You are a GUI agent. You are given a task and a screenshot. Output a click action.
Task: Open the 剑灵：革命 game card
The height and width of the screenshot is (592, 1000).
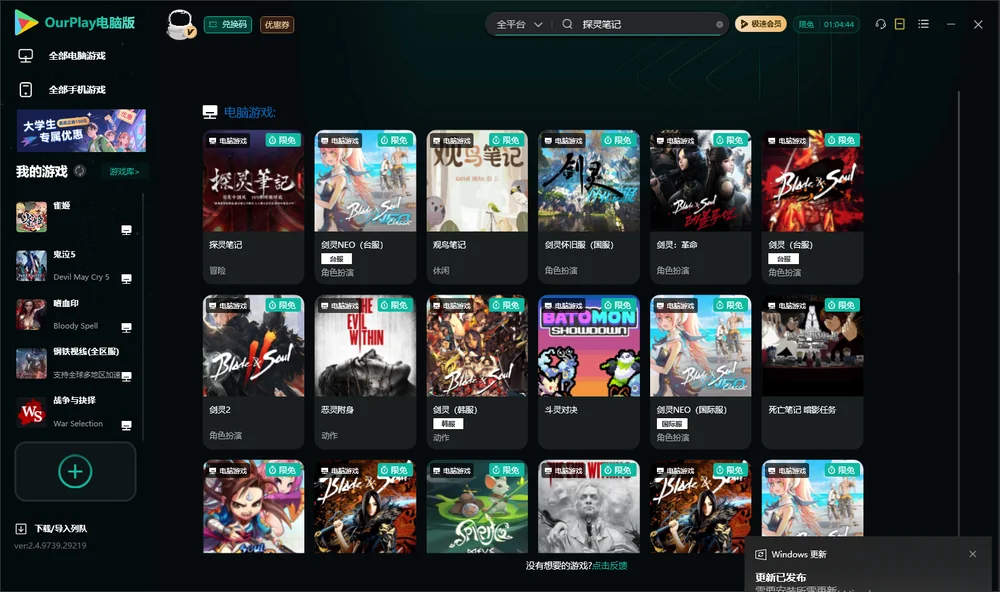click(x=700, y=207)
